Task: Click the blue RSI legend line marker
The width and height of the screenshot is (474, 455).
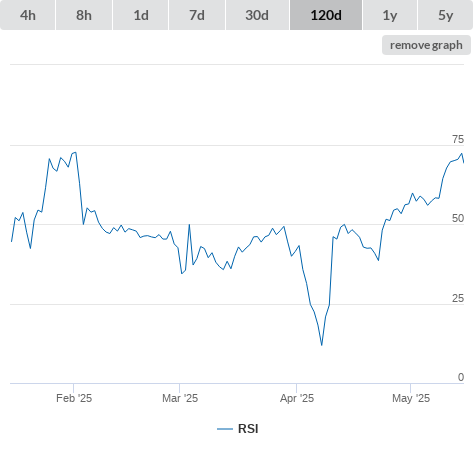Action: [225, 429]
